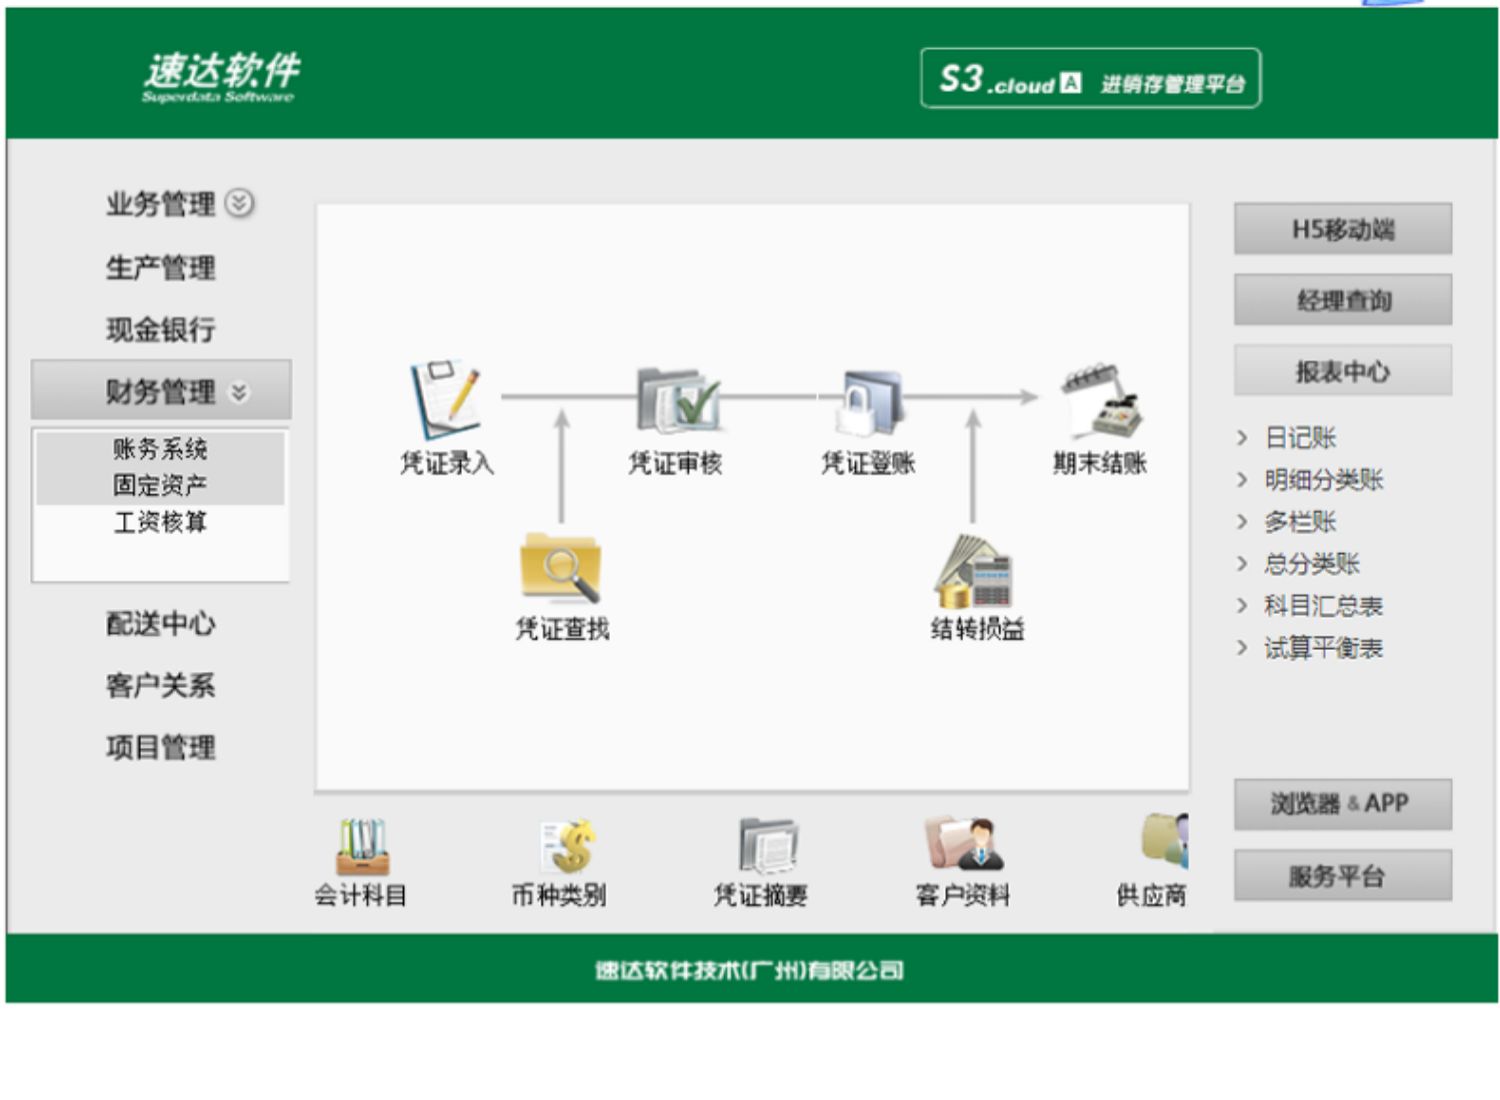
Task: Select the 项目管理 menu
Action: pyautogui.click(x=160, y=748)
